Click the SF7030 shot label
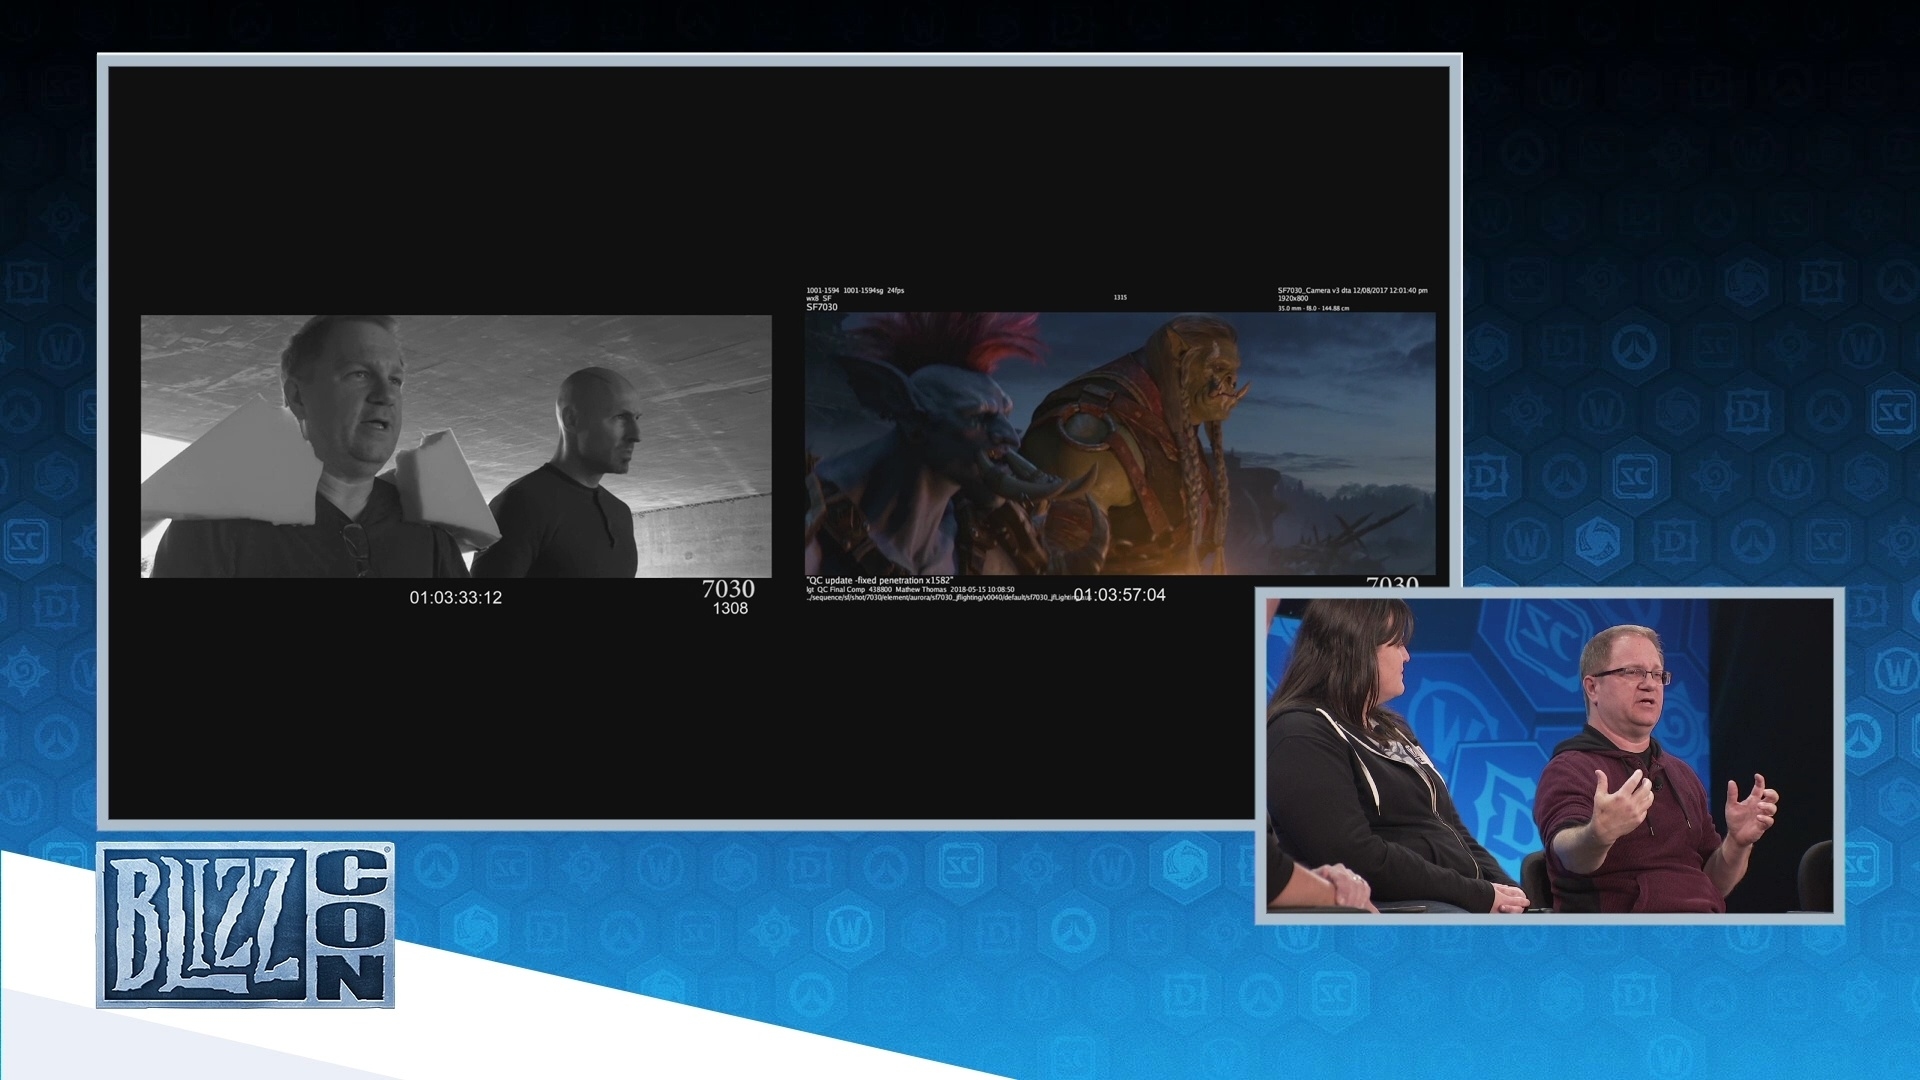This screenshot has height=1080, width=1920. pos(822,307)
